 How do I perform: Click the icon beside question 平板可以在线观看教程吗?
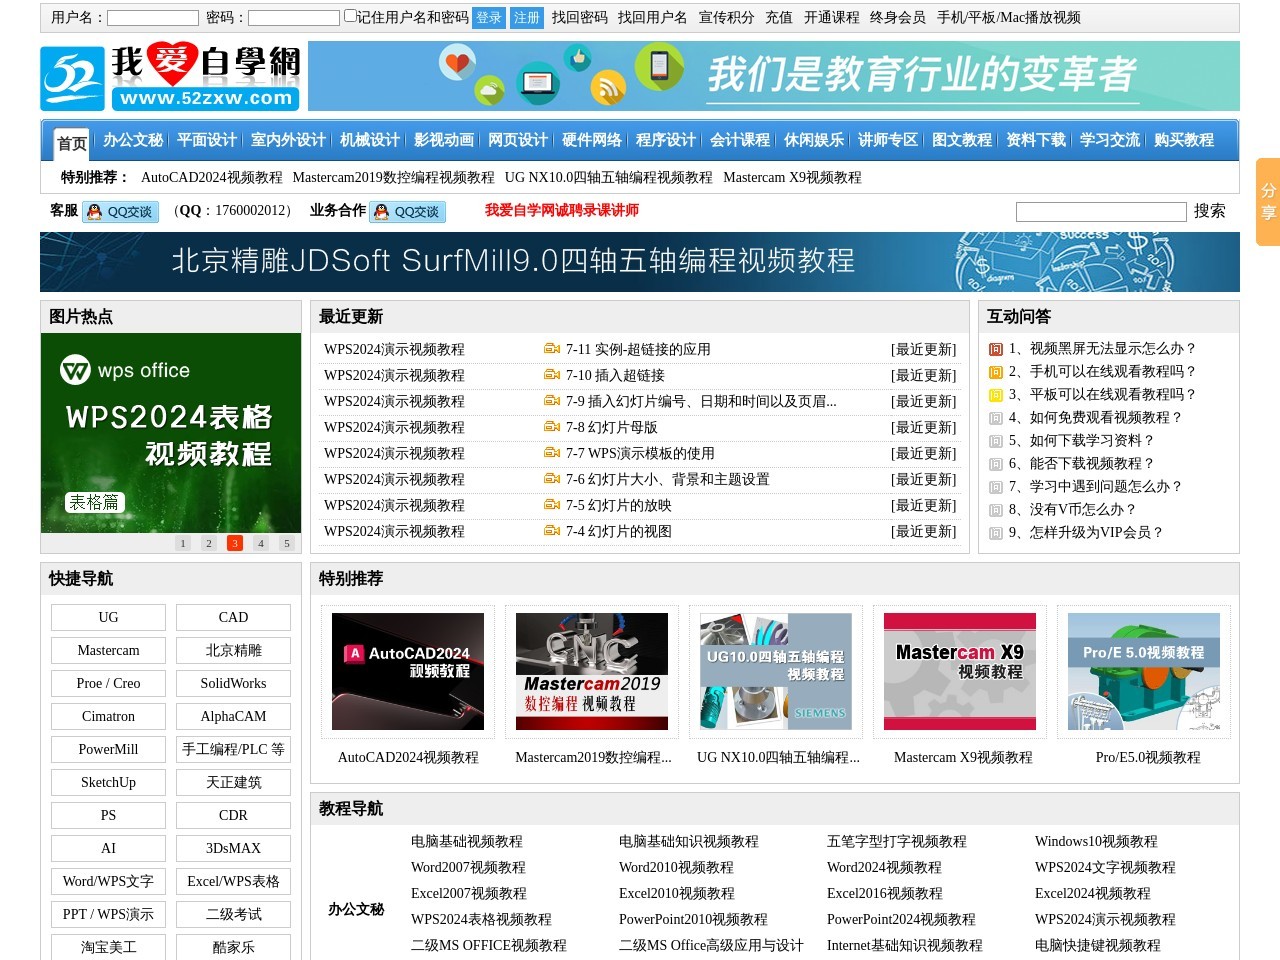995,395
